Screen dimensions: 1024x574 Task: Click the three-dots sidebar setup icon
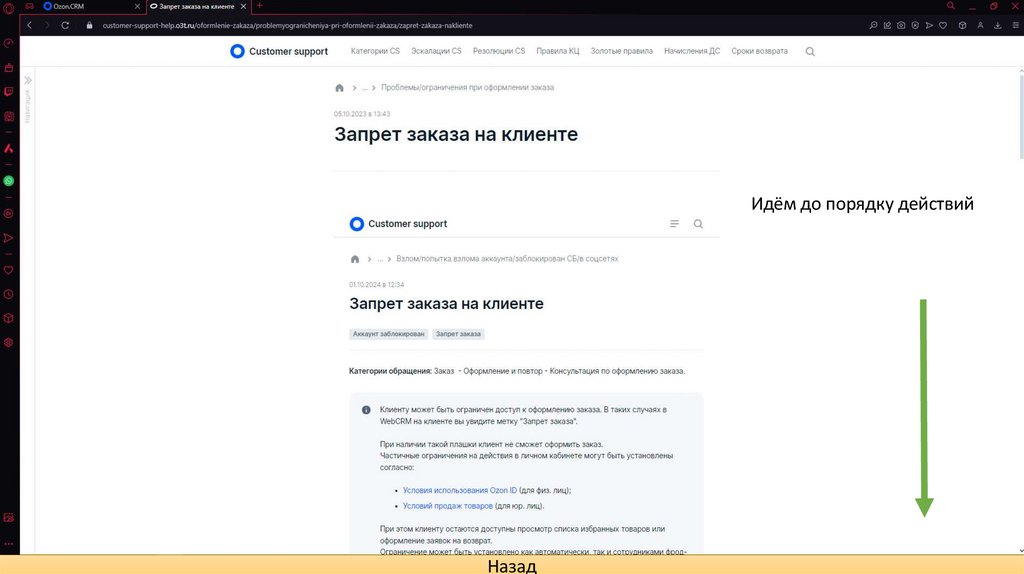[x=8, y=543]
